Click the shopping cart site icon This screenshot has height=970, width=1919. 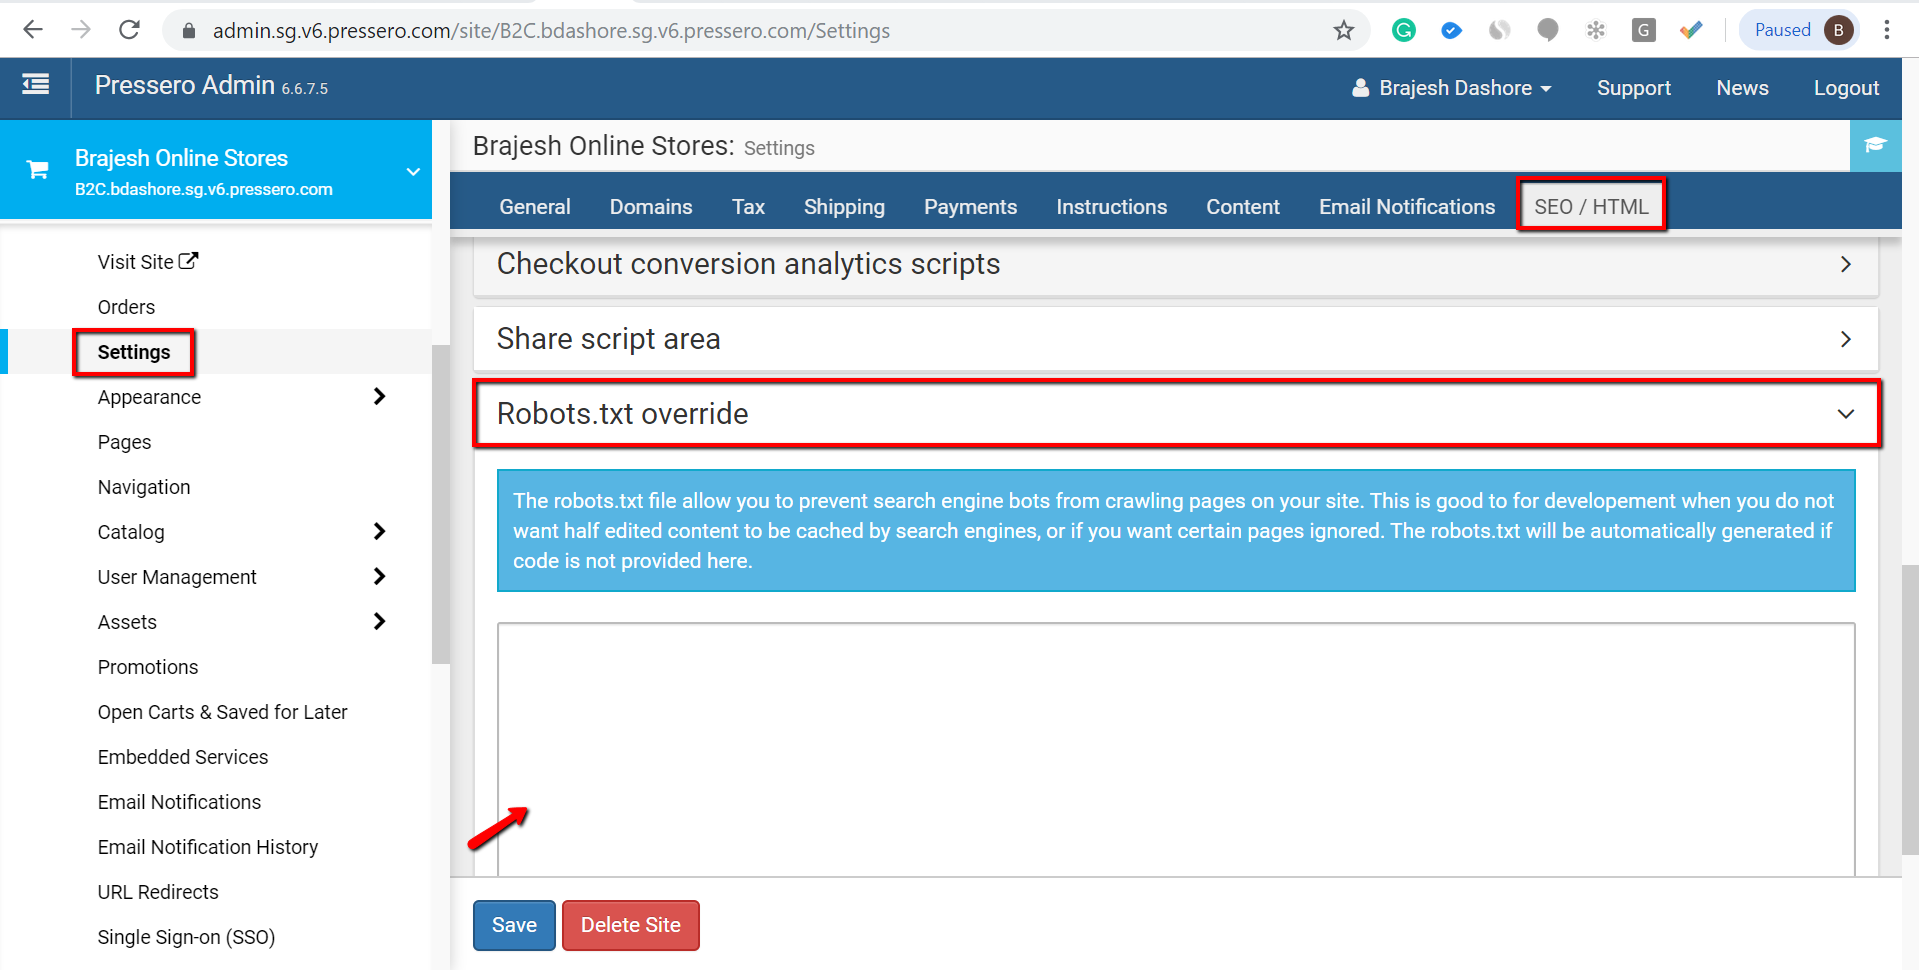[38, 170]
